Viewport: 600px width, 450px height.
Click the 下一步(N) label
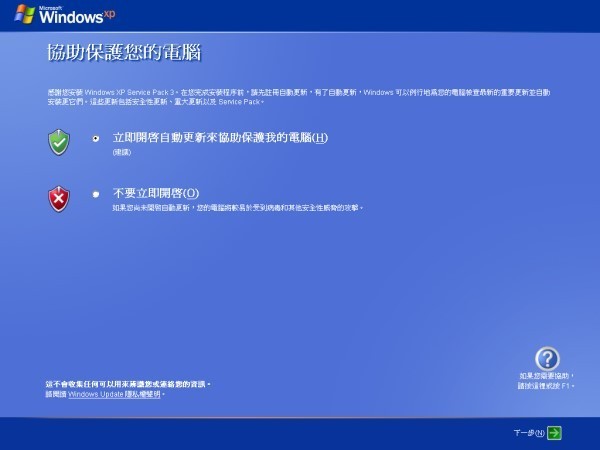point(529,433)
